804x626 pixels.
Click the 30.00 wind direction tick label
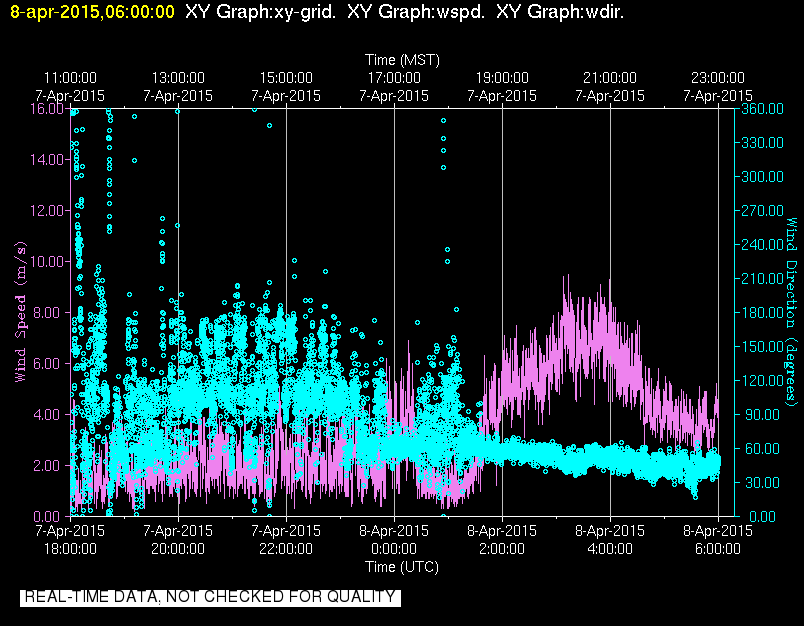coord(762,482)
